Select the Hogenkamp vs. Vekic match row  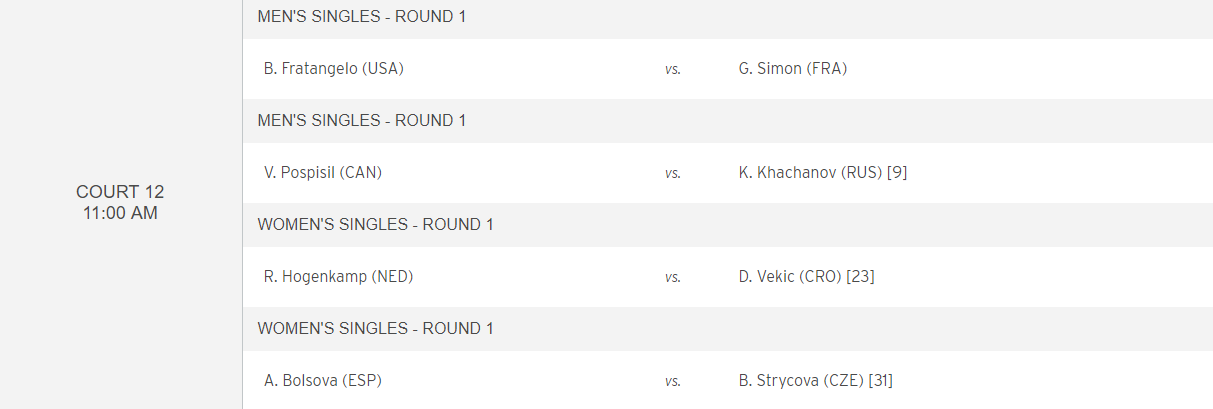click(728, 277)
